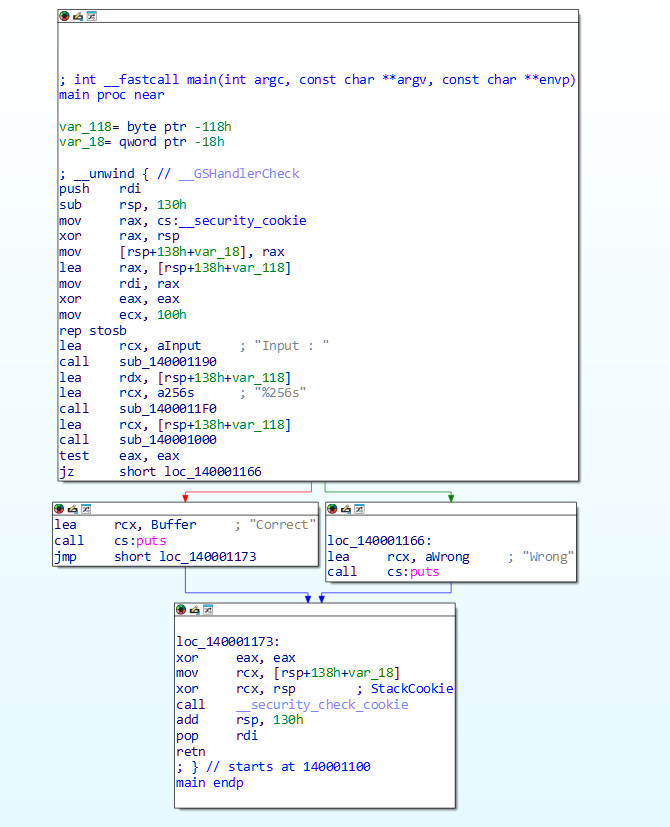Click the "Wrong" string comment
The width and height of the screenshot is (670, 827).
548,557
